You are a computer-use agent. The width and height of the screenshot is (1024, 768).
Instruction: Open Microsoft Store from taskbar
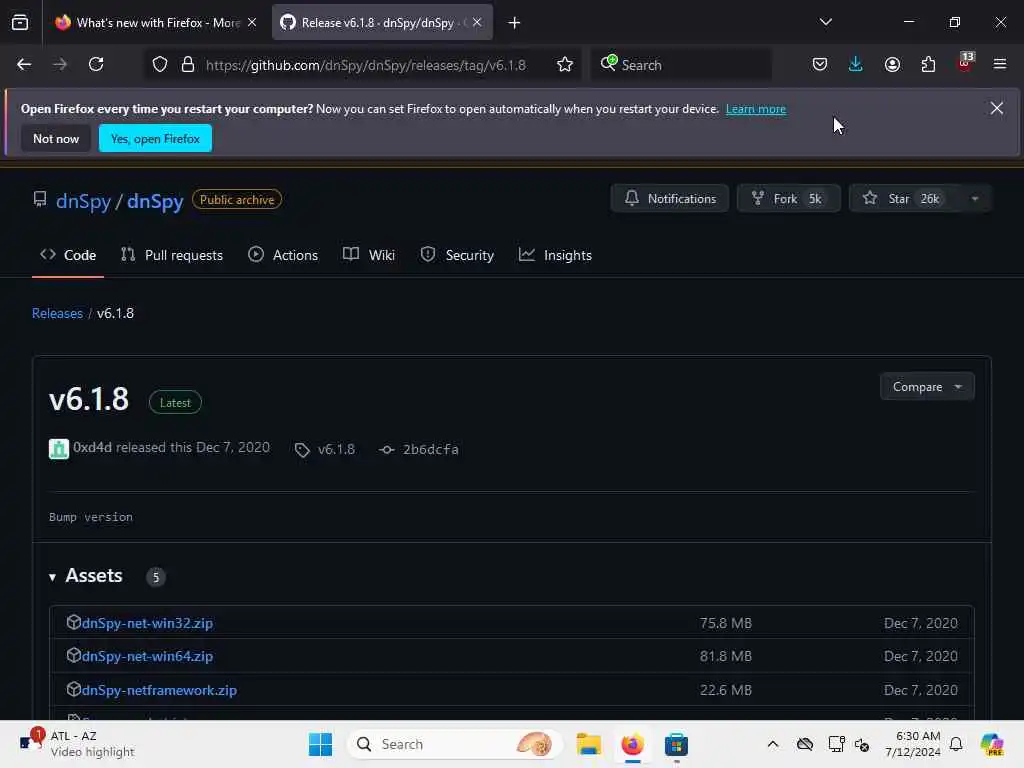tap(676, 744)
